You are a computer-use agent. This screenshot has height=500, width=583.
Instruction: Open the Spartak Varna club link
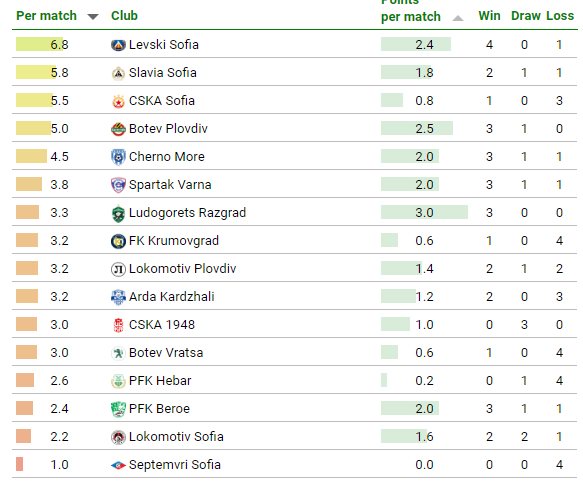click(x=170, y=185)
